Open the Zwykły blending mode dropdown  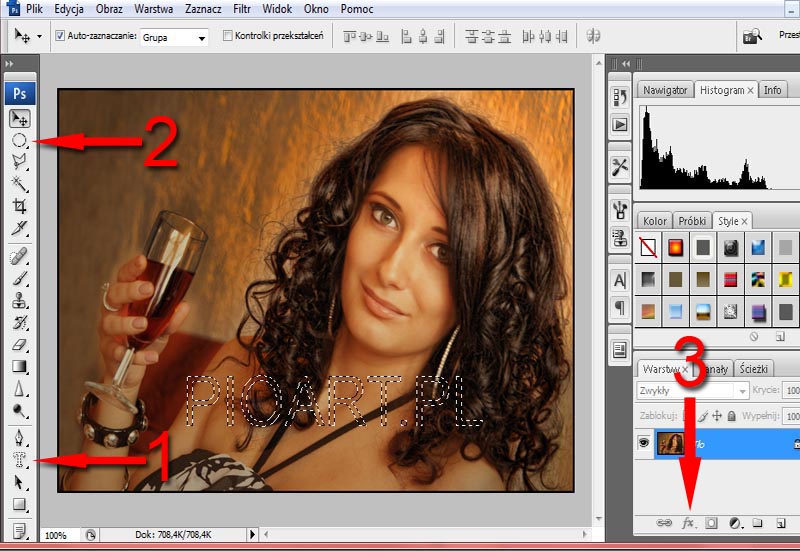(x=690, y=391)
